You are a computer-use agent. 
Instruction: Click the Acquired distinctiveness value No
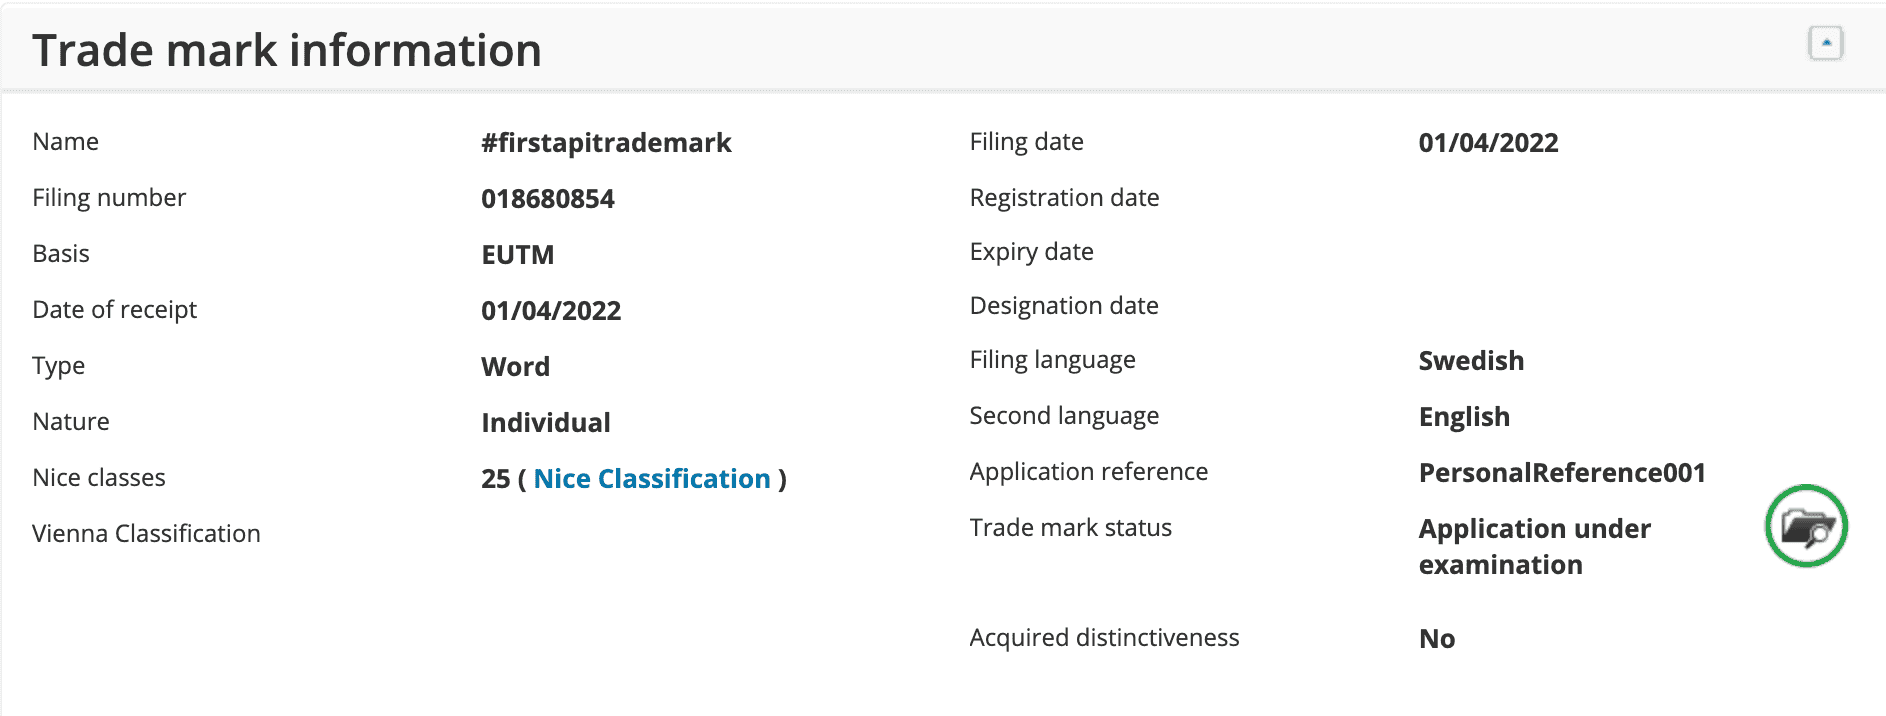(1436, 638)
